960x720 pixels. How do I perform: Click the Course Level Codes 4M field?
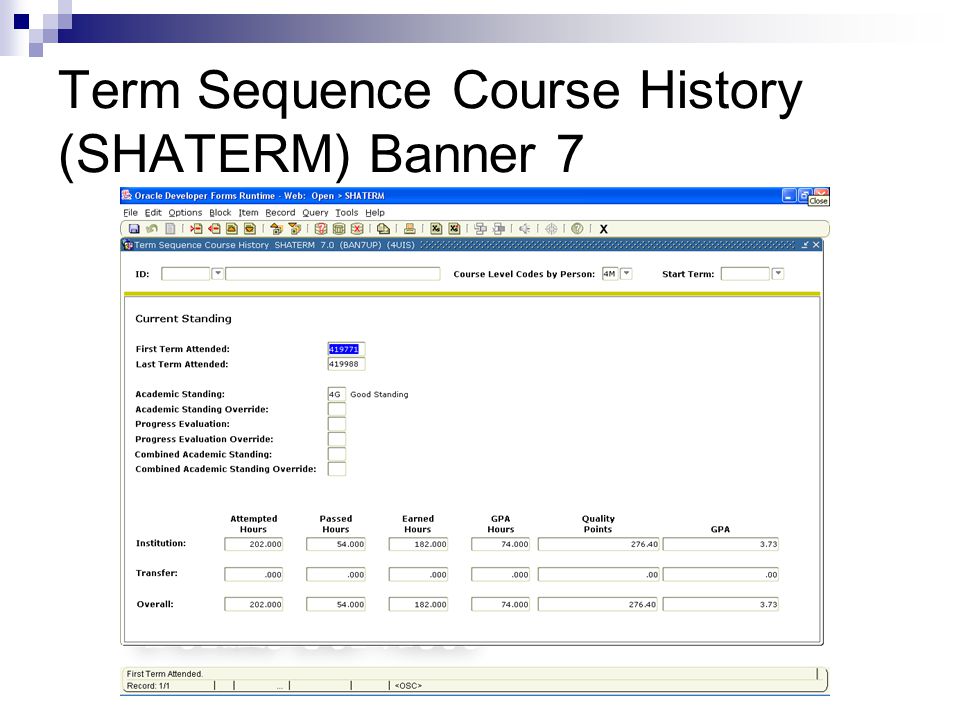pos(610,274)
